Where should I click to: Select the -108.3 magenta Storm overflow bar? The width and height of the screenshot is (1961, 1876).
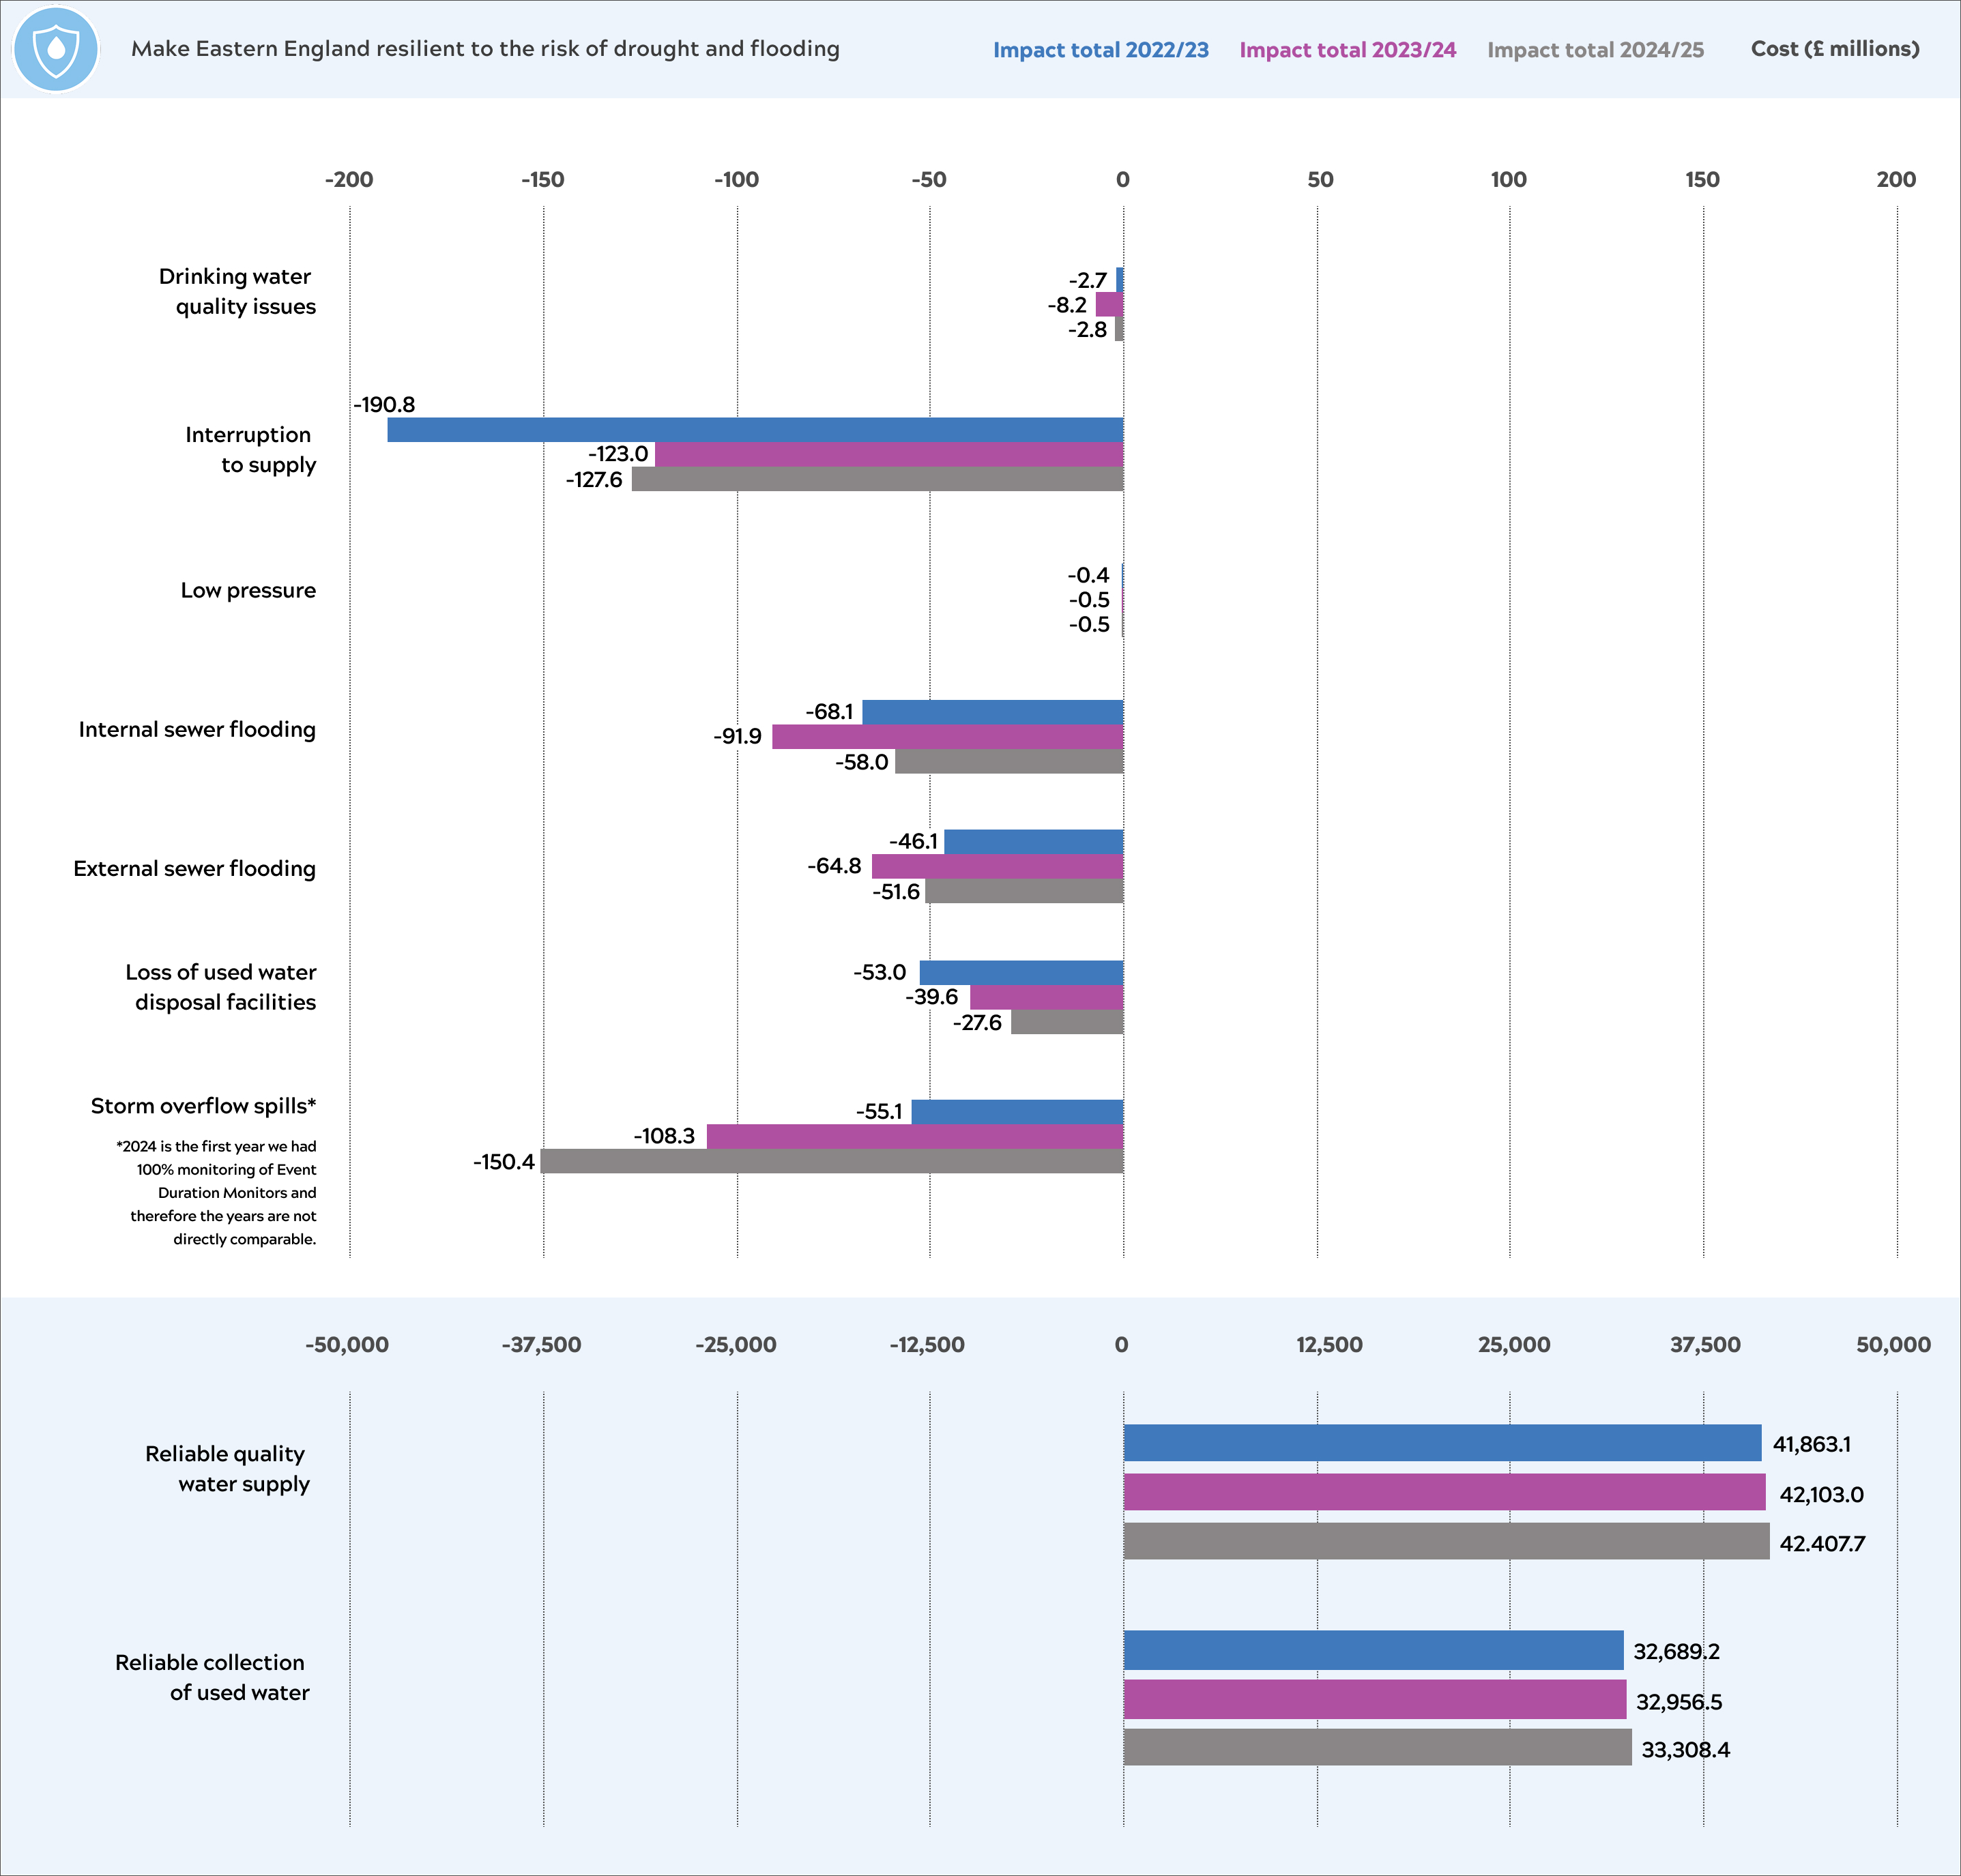click(x=914, y=1136)
